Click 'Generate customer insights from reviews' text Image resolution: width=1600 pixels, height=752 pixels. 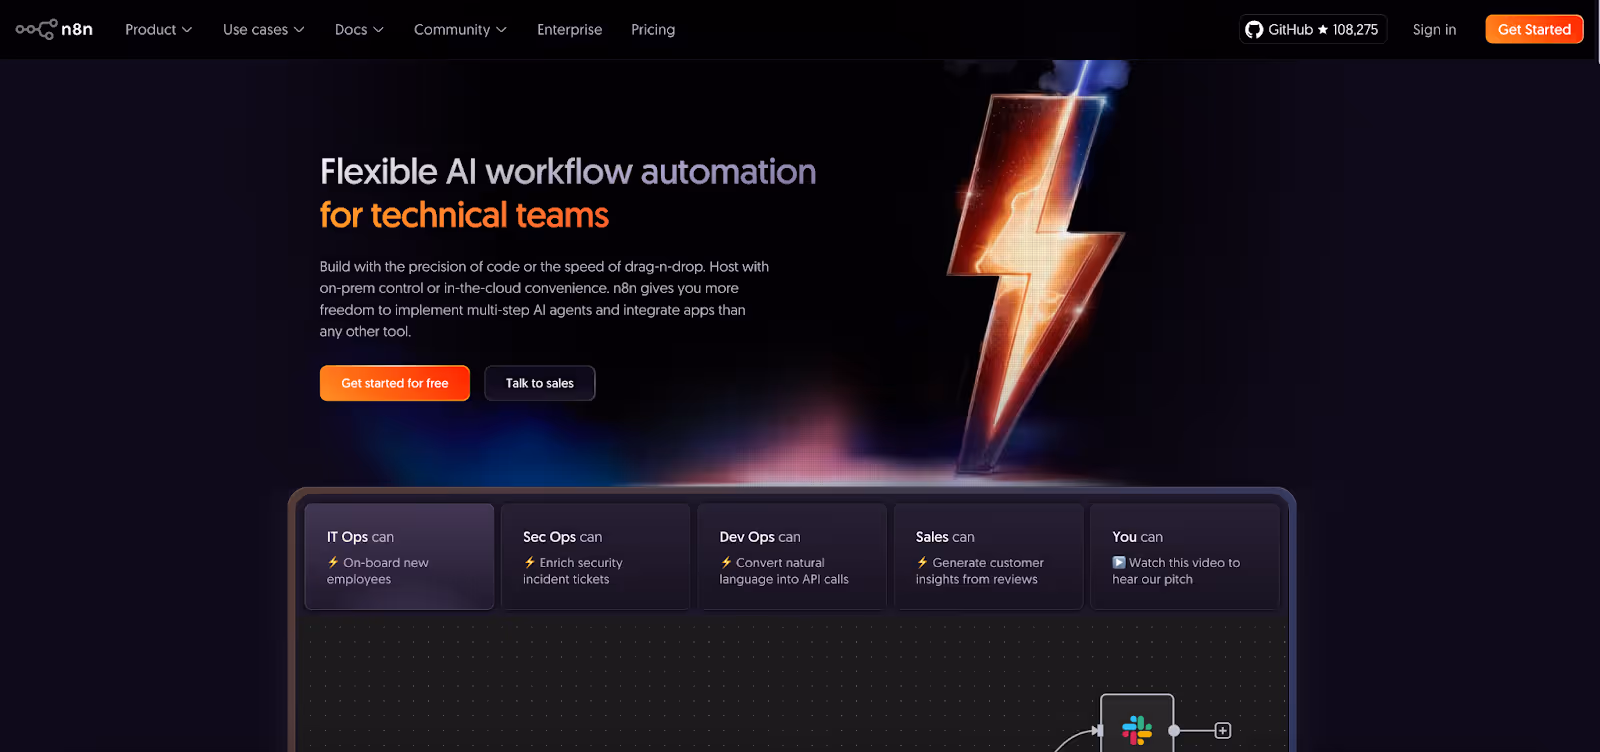click(x=980, y=571)
